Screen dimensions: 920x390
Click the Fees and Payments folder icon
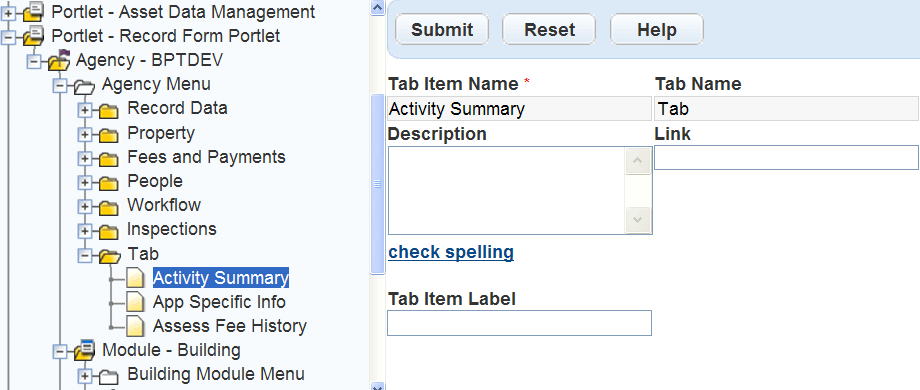109,158
